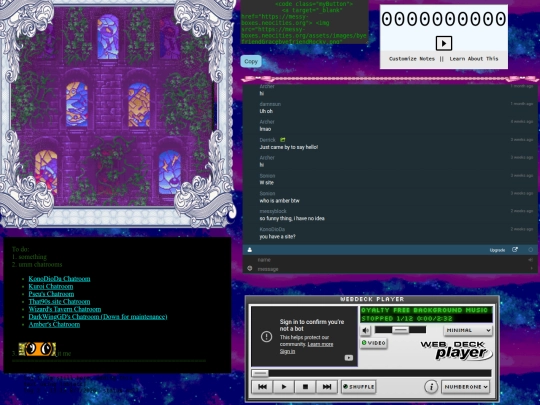
Task: Open the Learn About This link
Action: pos(474,59)
